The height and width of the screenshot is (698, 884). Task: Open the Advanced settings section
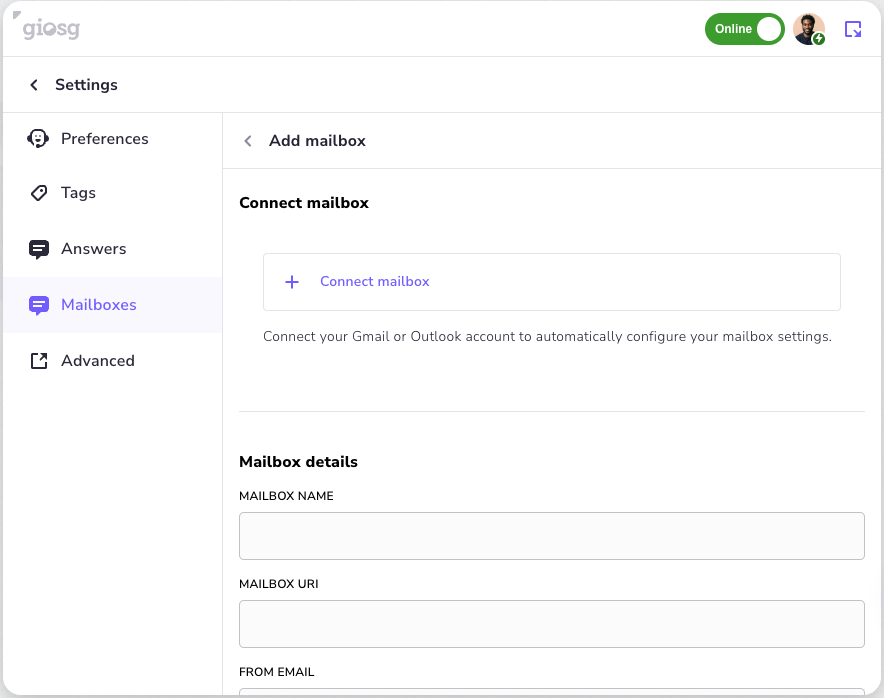click(99, 360)
